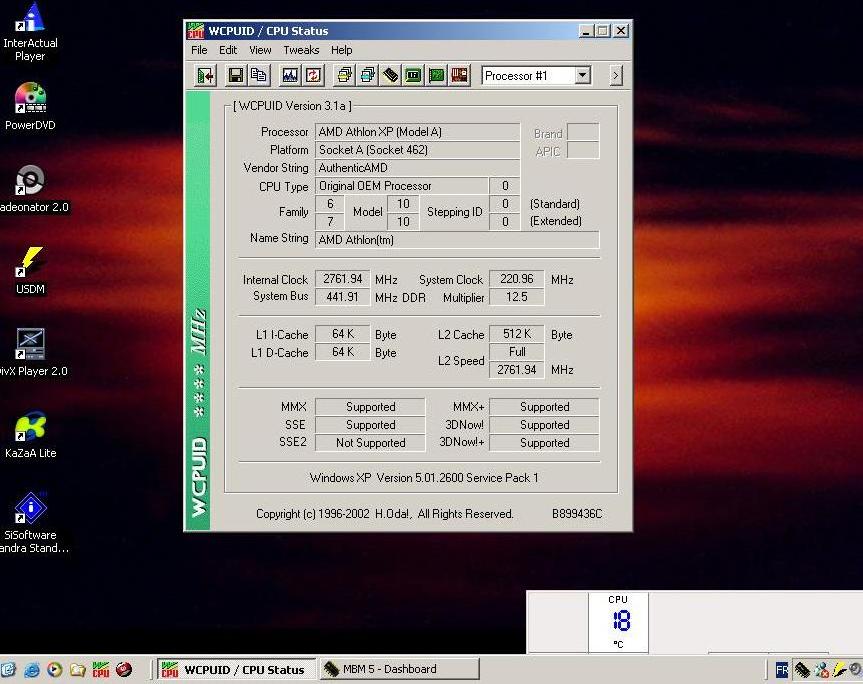Switch to MBM 5 - Dashboard taskbar button
863x684 pixels.
[399, 669]
